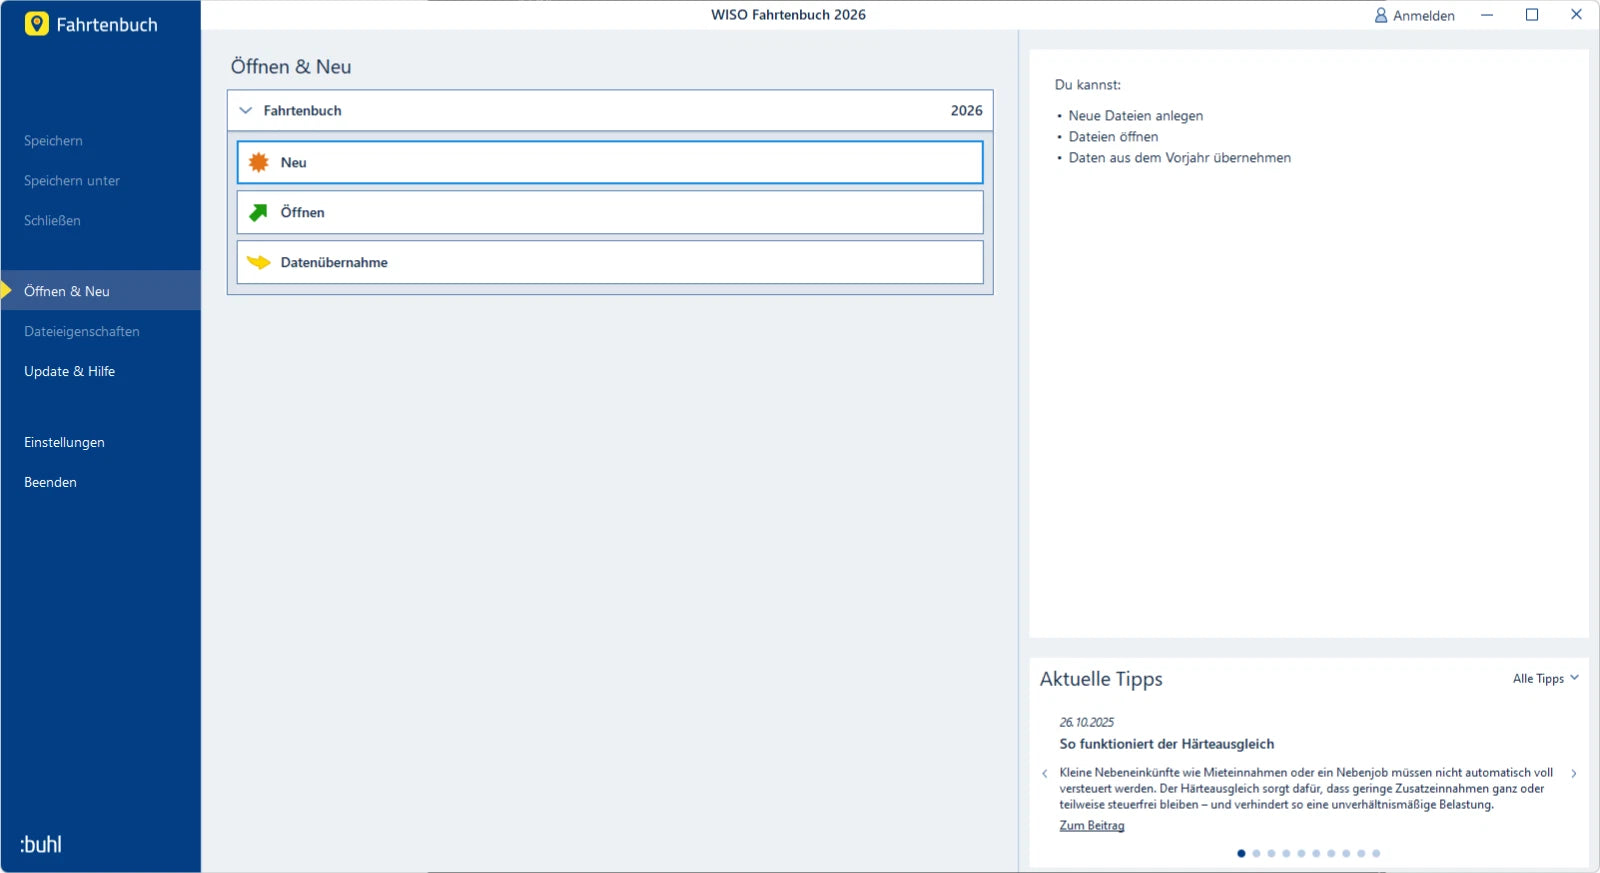Select Speichern in the sidebar
This screenshot has height=873, width=1600.
click(x=54, y=141)
